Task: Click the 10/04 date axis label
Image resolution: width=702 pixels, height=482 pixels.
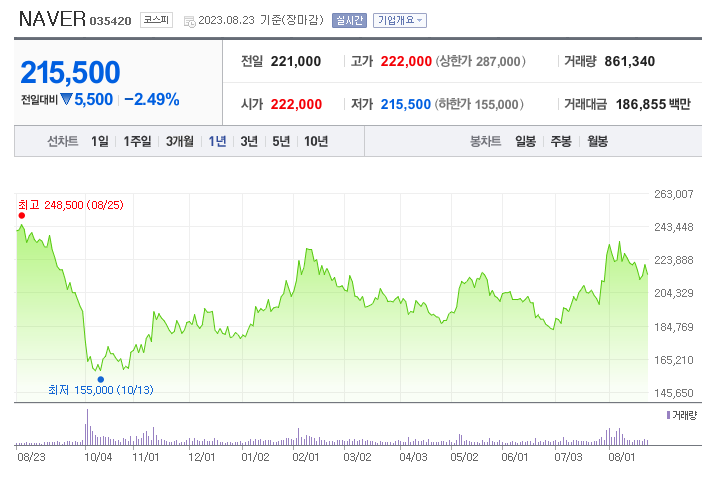Action: click(x=98, y=457)
